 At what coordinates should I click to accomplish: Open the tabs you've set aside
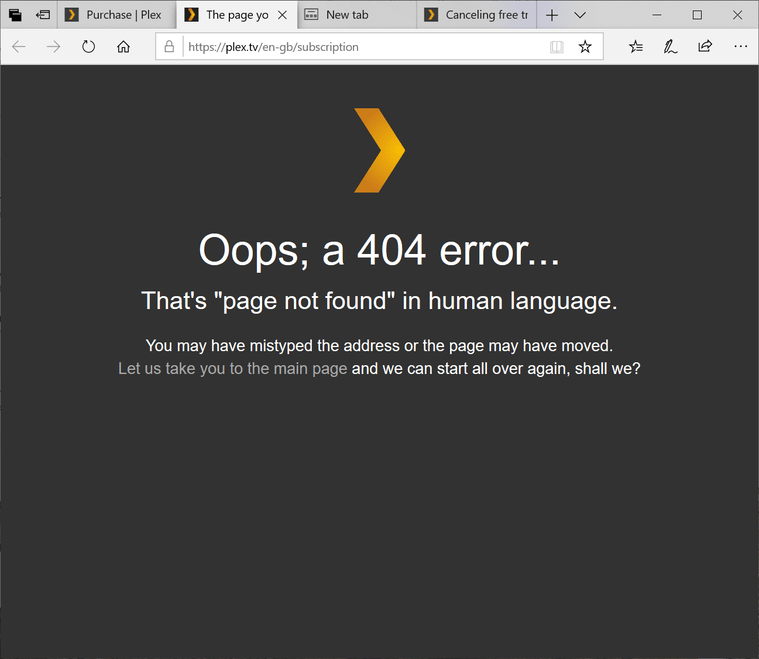pyautogui.click(x=15, y=15)
